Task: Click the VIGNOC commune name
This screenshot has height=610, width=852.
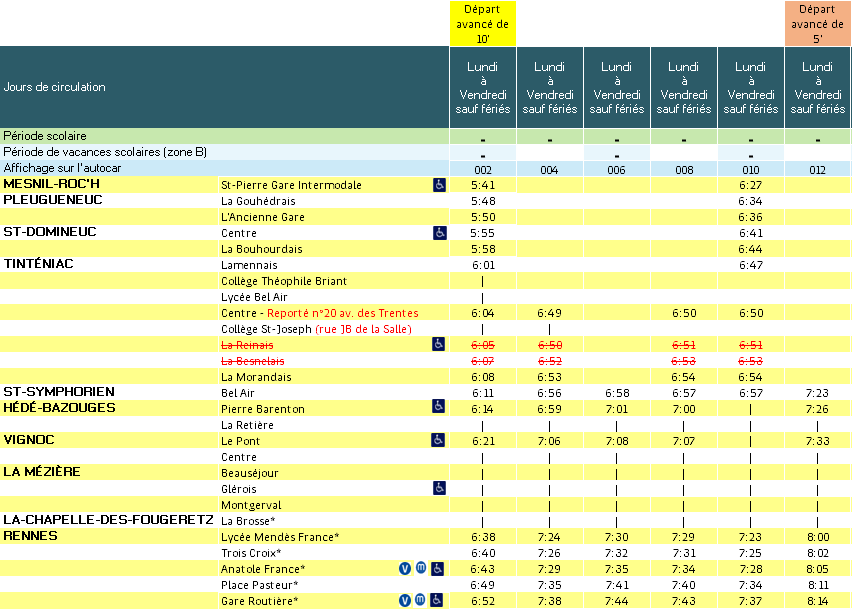Action: pos(29,440)
